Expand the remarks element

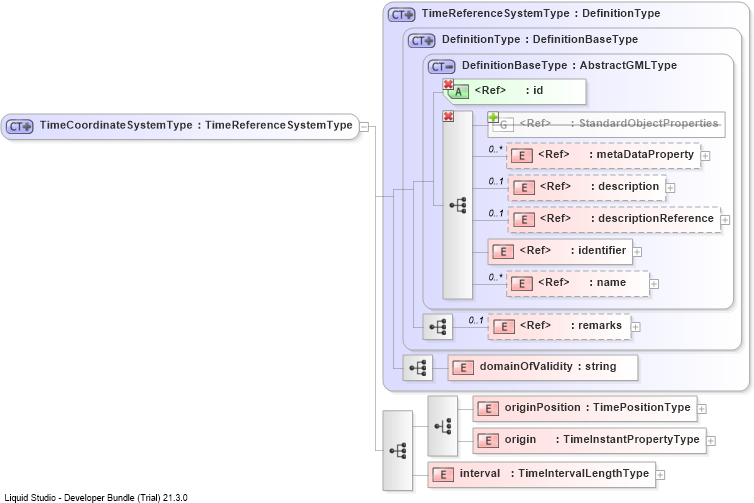635,327
